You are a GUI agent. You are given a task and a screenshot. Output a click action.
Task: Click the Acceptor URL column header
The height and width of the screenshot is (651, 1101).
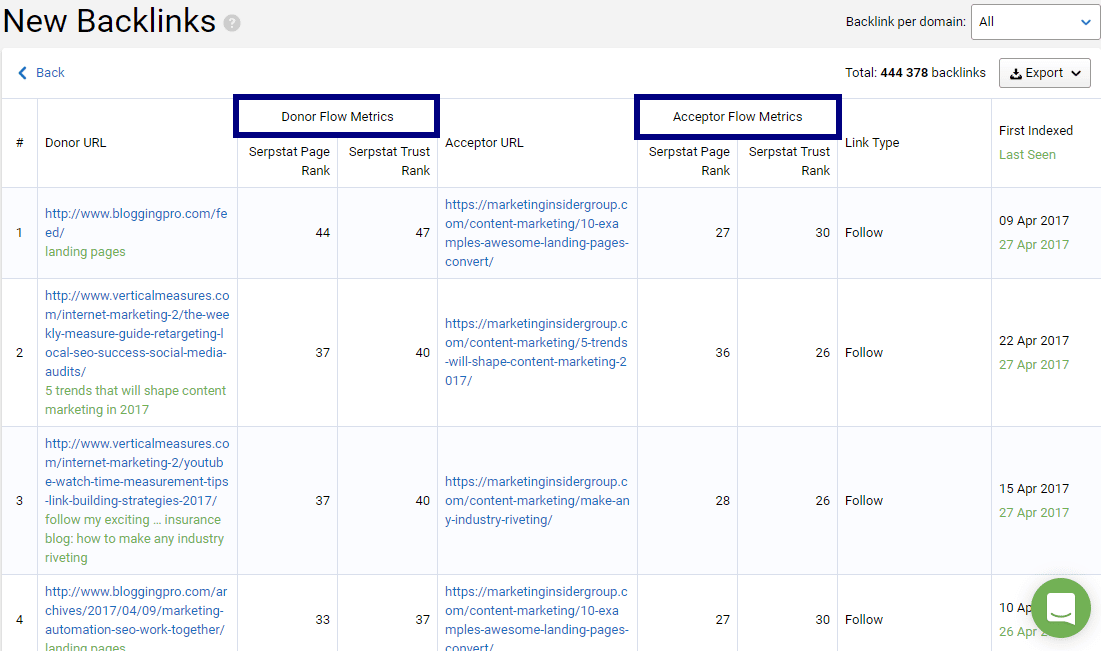[485, 143]
